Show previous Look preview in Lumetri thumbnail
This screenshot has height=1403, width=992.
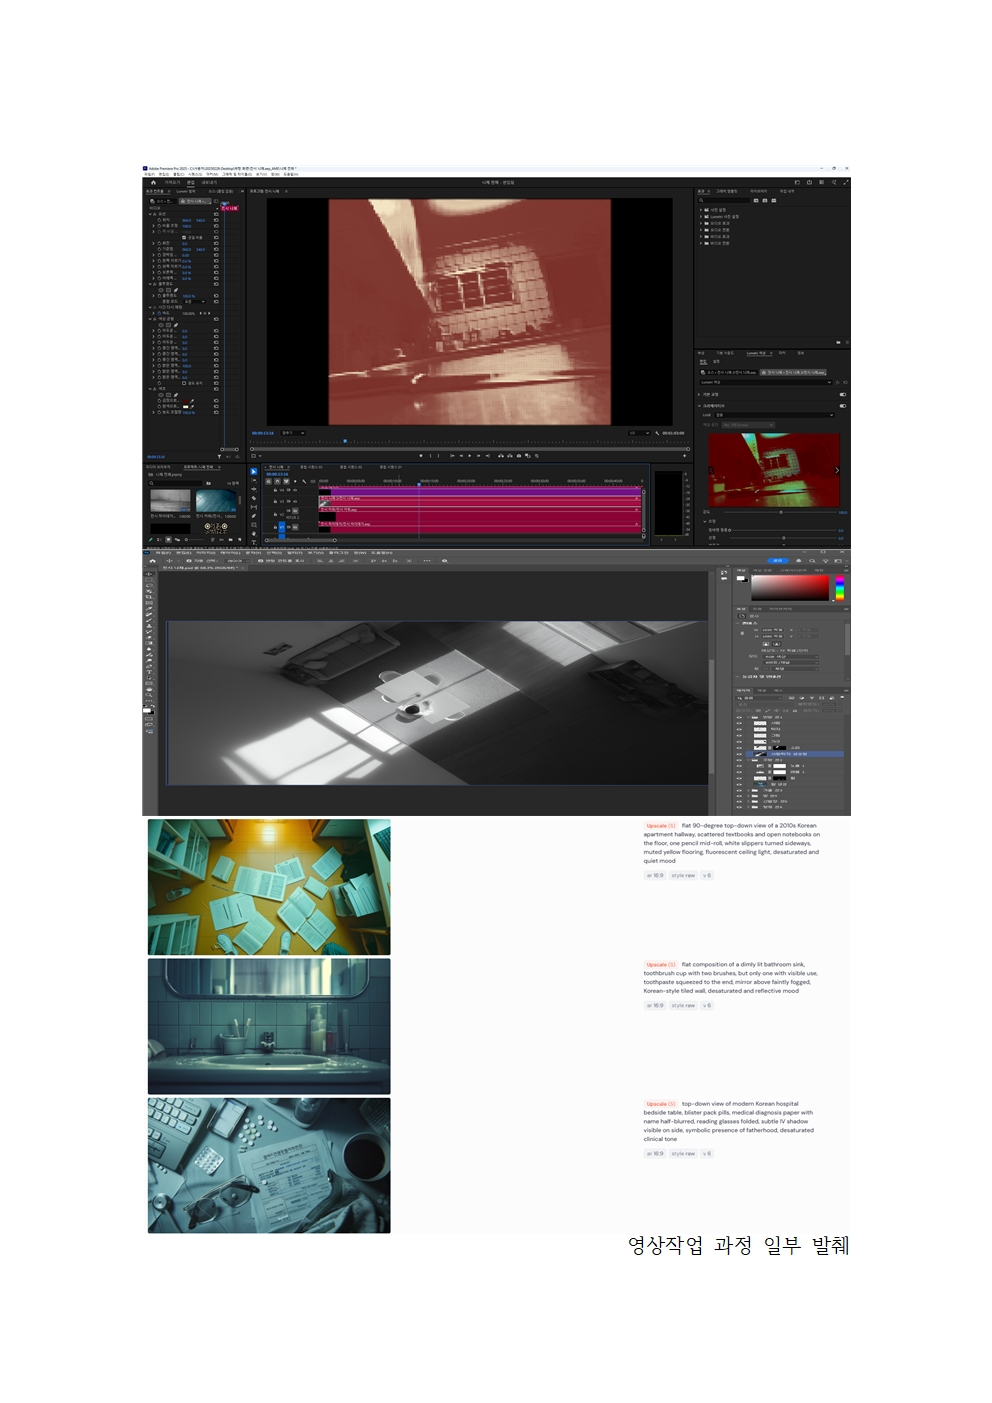pyautogui.click(x=711, y=470)
